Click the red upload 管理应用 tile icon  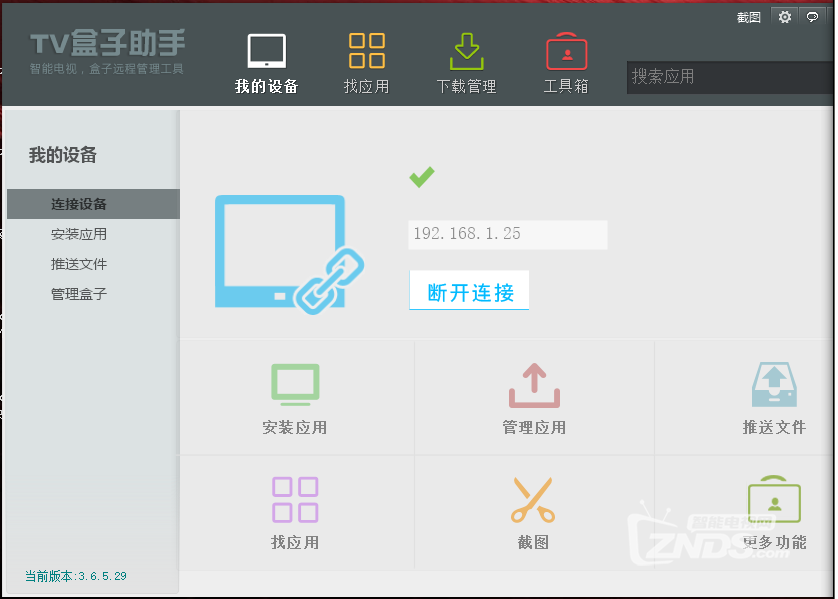534,385
